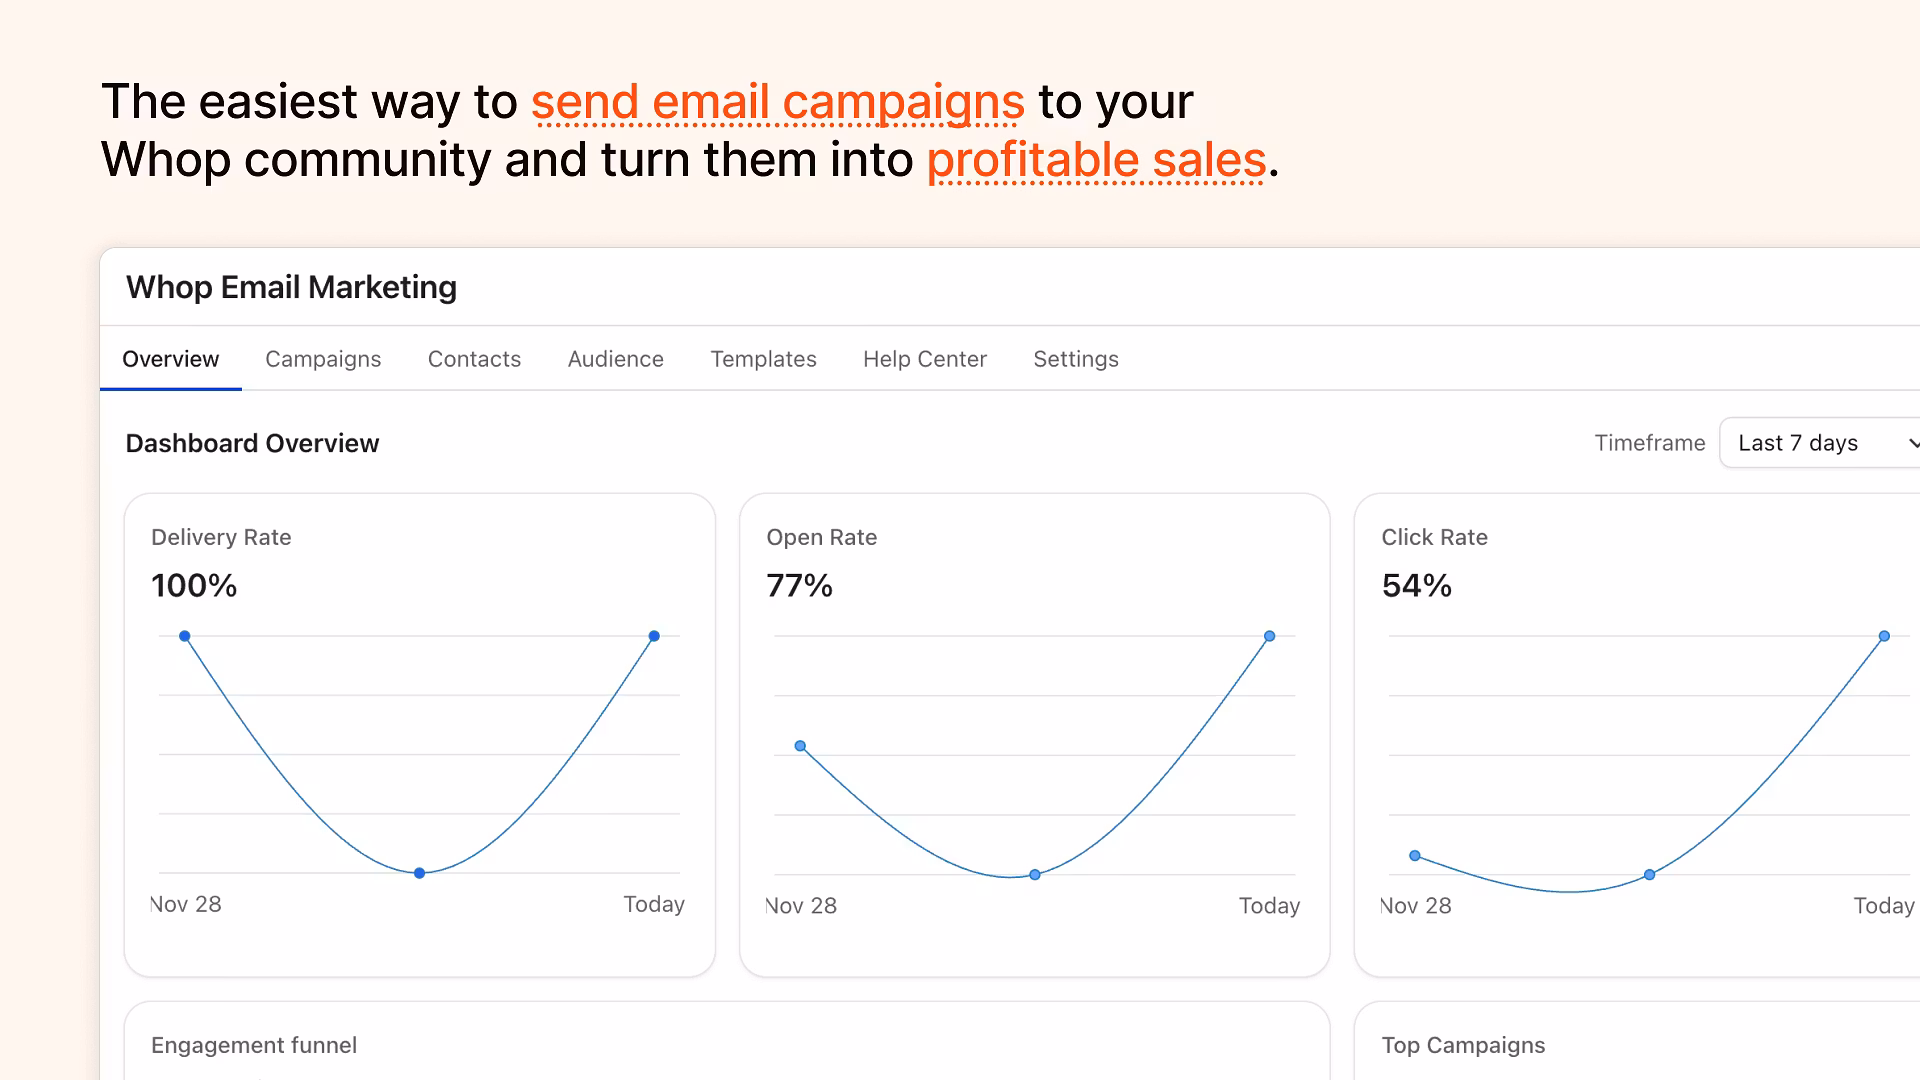The height and width of the screenshot is (1080, 1920).
Task: Click the Engagement funnel card heading
Action: coord(254,1045)
